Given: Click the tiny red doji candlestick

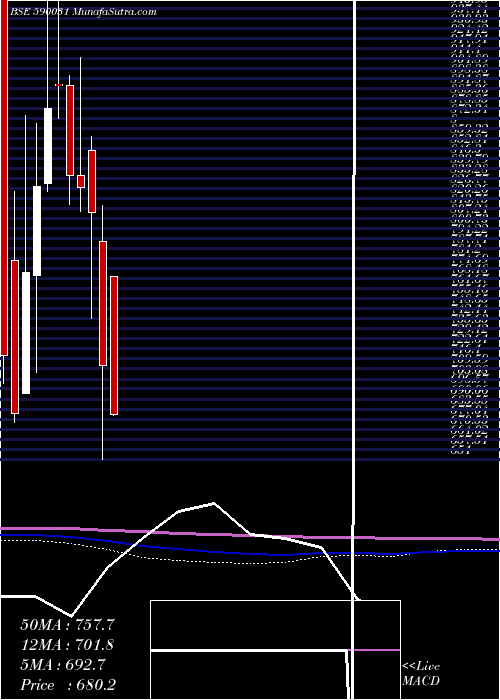Looking at the screenshot, I should point(58,85).
